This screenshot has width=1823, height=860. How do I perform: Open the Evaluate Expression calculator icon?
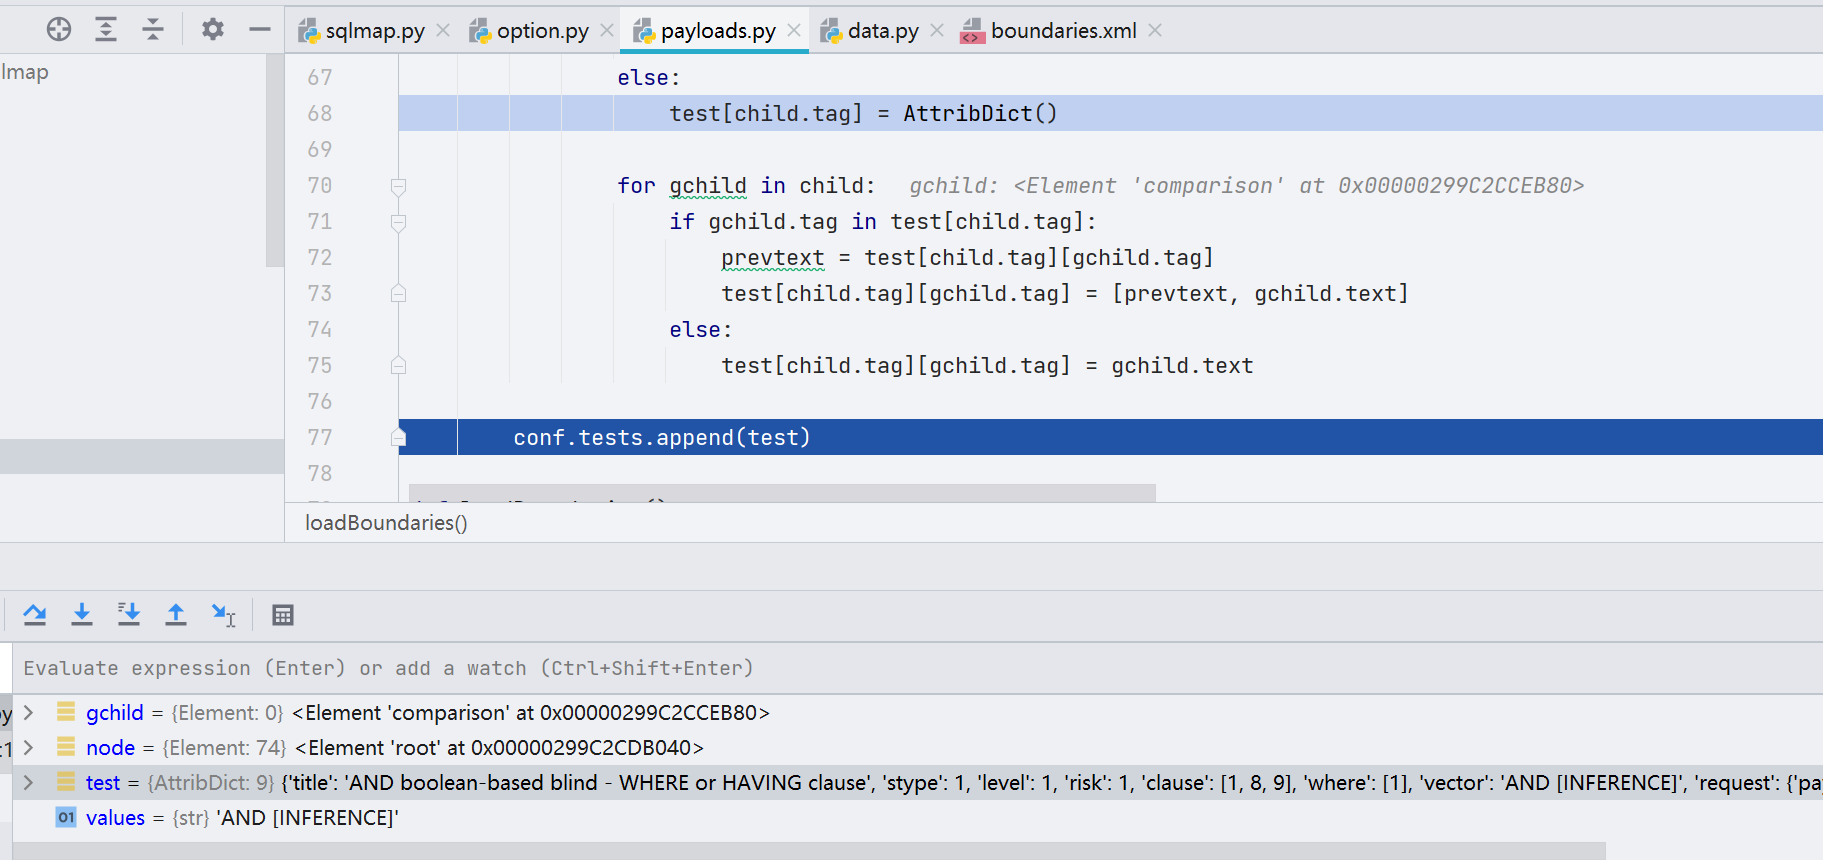coord(283,615)
